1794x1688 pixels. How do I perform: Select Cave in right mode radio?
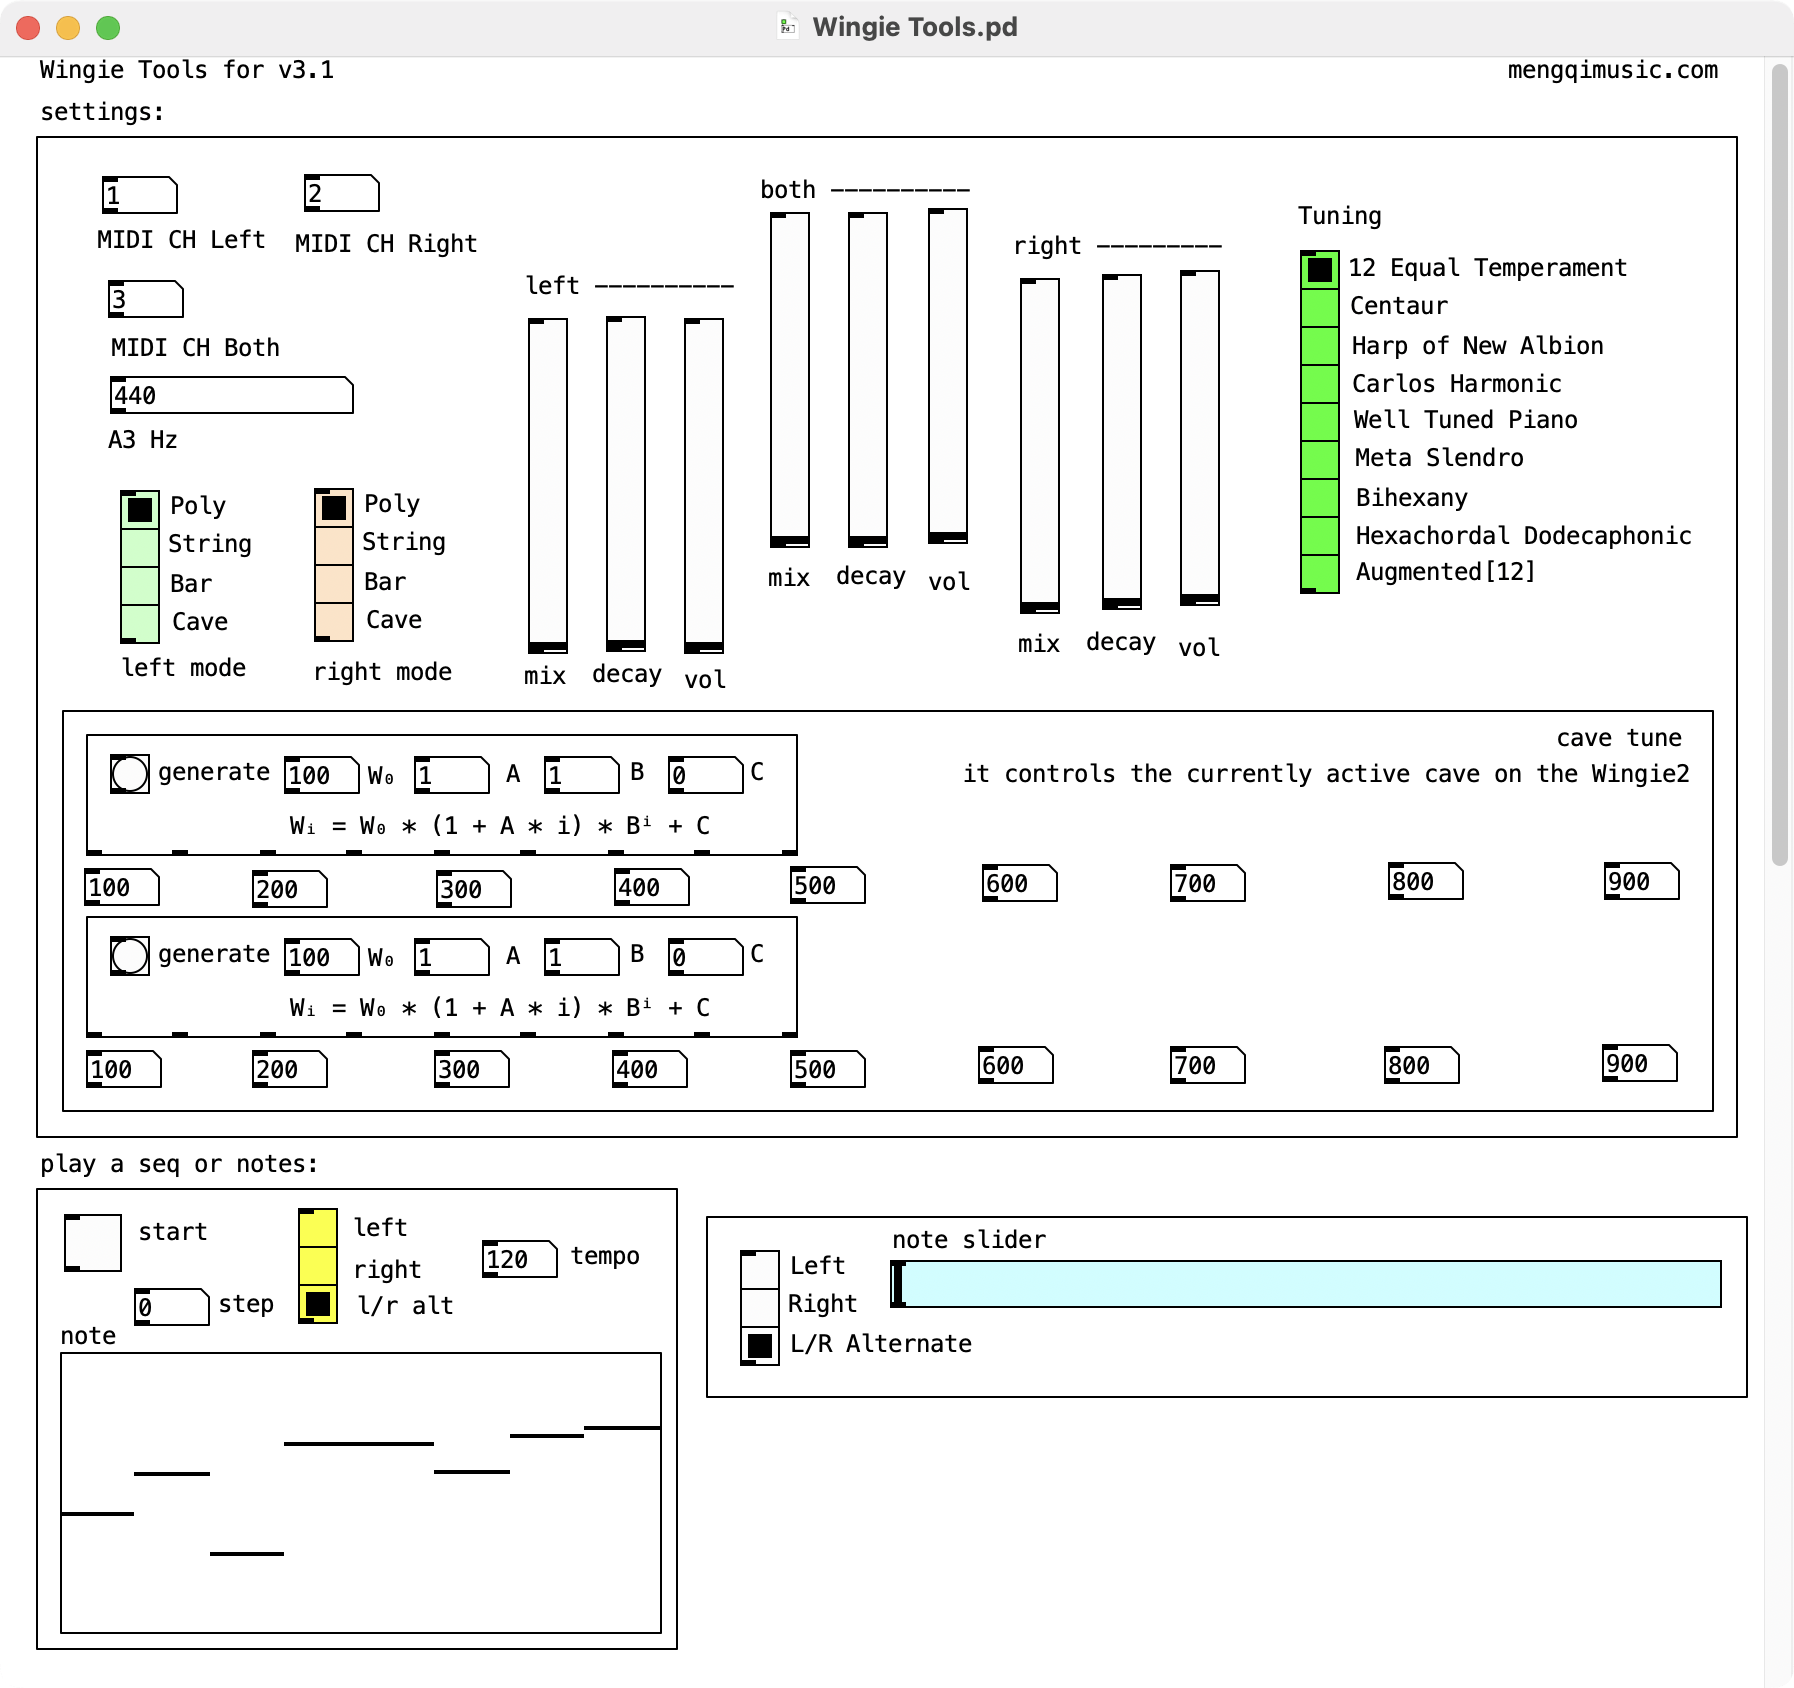point(334,622)
